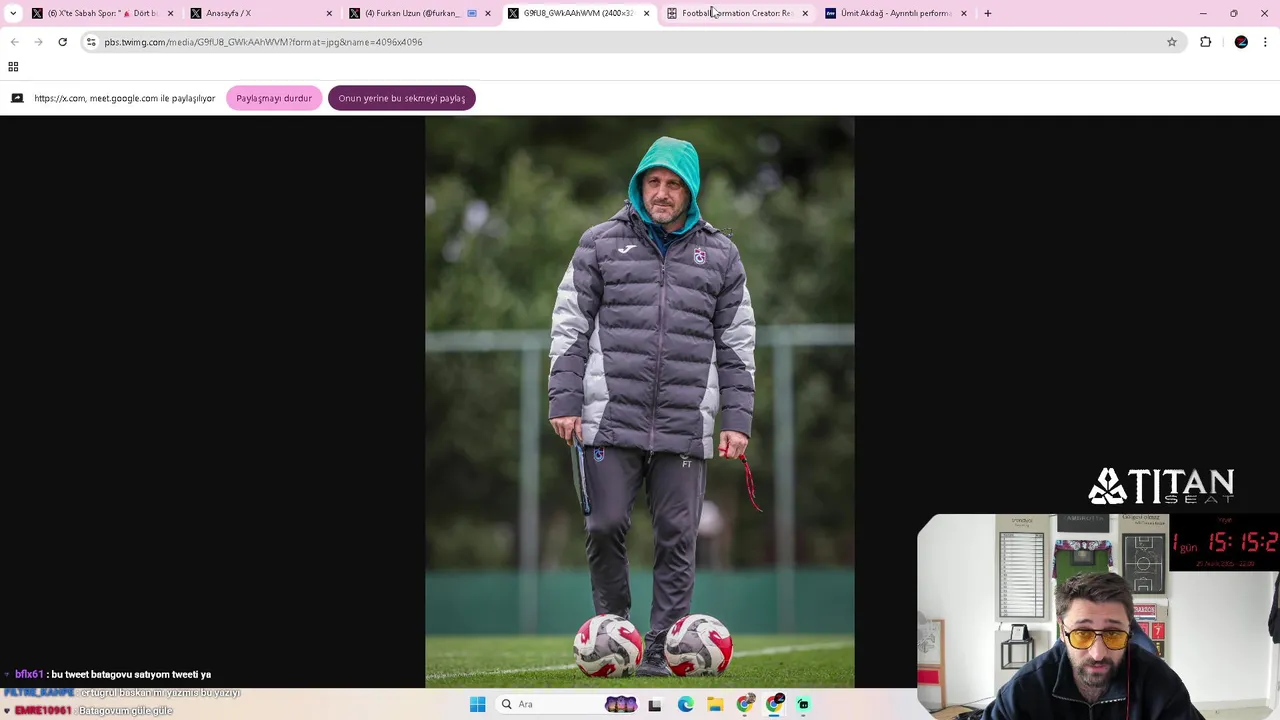The width and height of the screenshot is (1280, 720).
Task: Click the media indicator on Furkan Uzun tab
Action: (x=472, y=13)
